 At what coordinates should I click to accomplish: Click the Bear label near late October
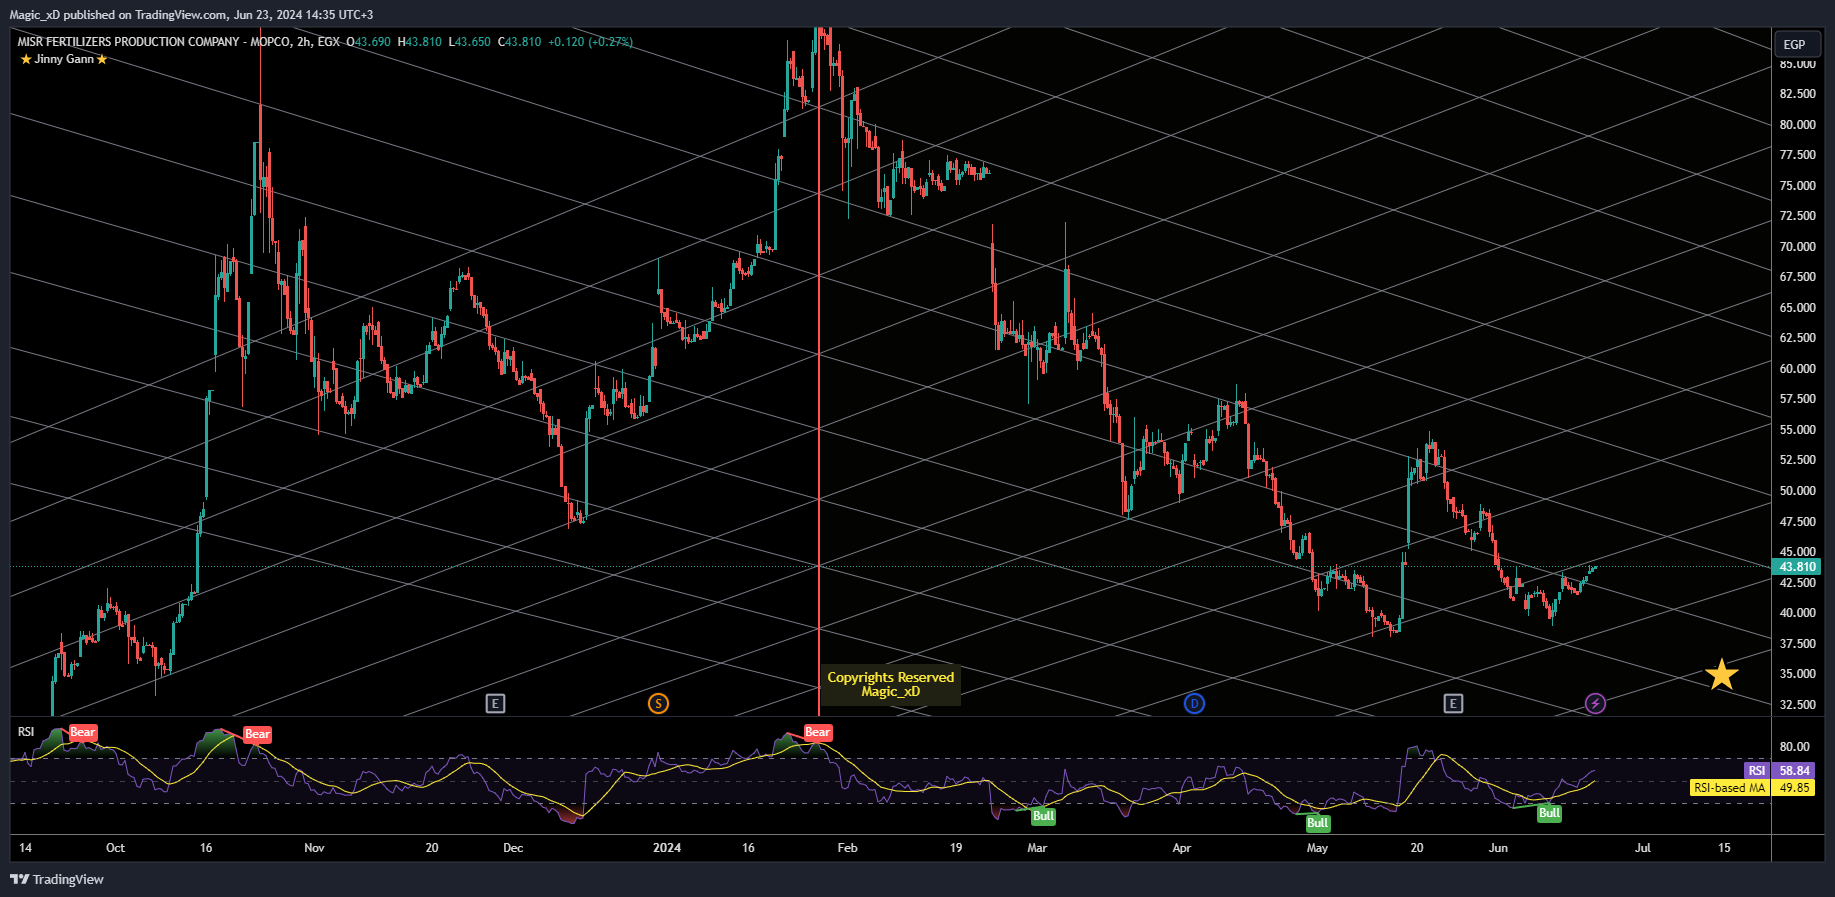tap(257, 734)
